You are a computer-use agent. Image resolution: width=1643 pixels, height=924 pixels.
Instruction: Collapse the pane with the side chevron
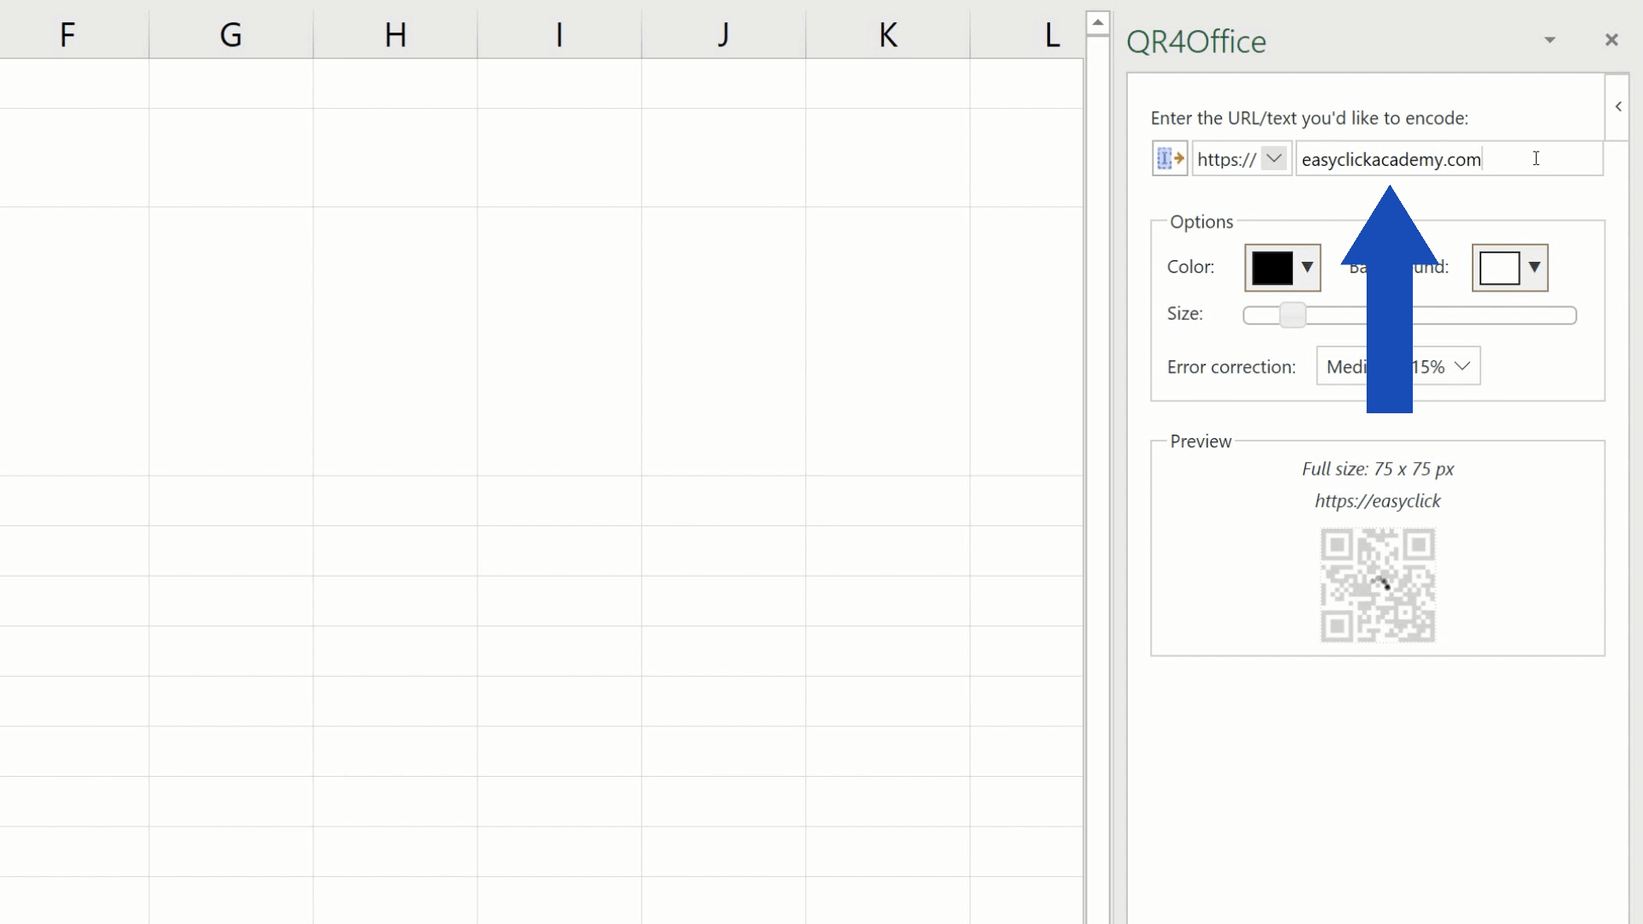[x=1618, y=106]
